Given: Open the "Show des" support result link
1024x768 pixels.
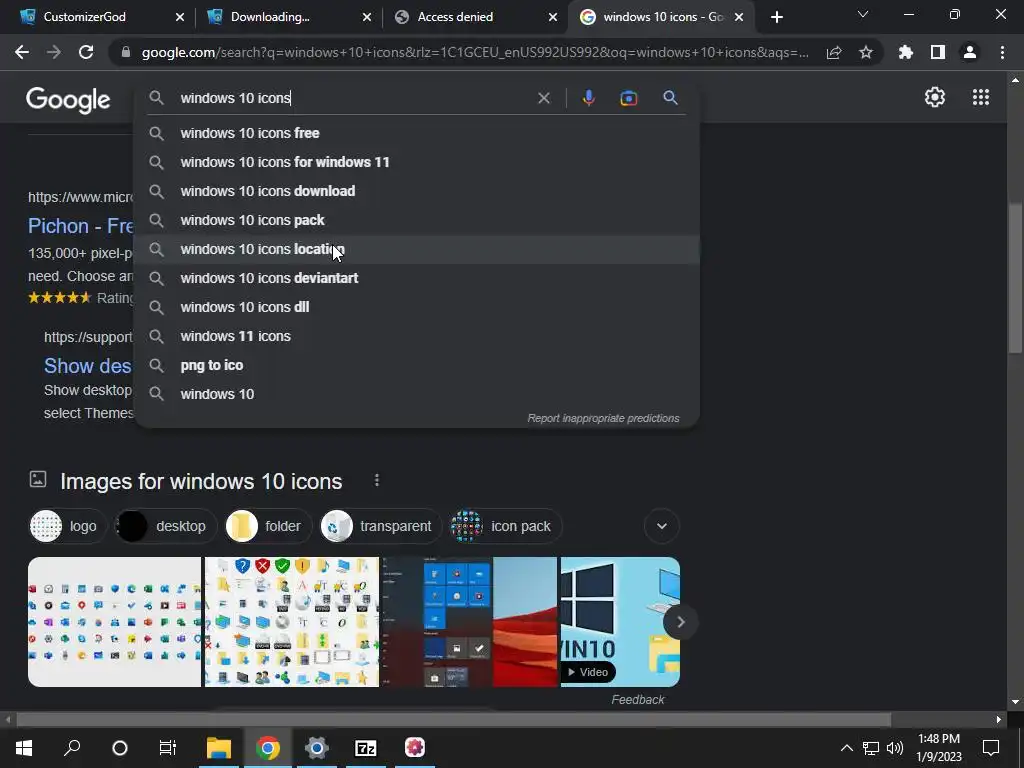Looking at the screenshot, I should 88,366.
